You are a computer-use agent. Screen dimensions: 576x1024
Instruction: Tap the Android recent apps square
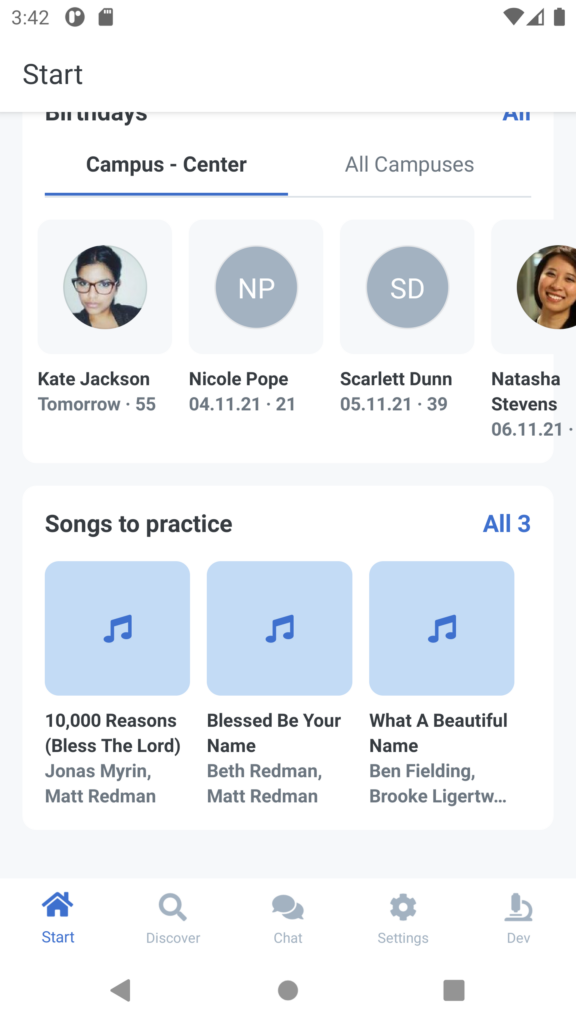tap(454, 990)
